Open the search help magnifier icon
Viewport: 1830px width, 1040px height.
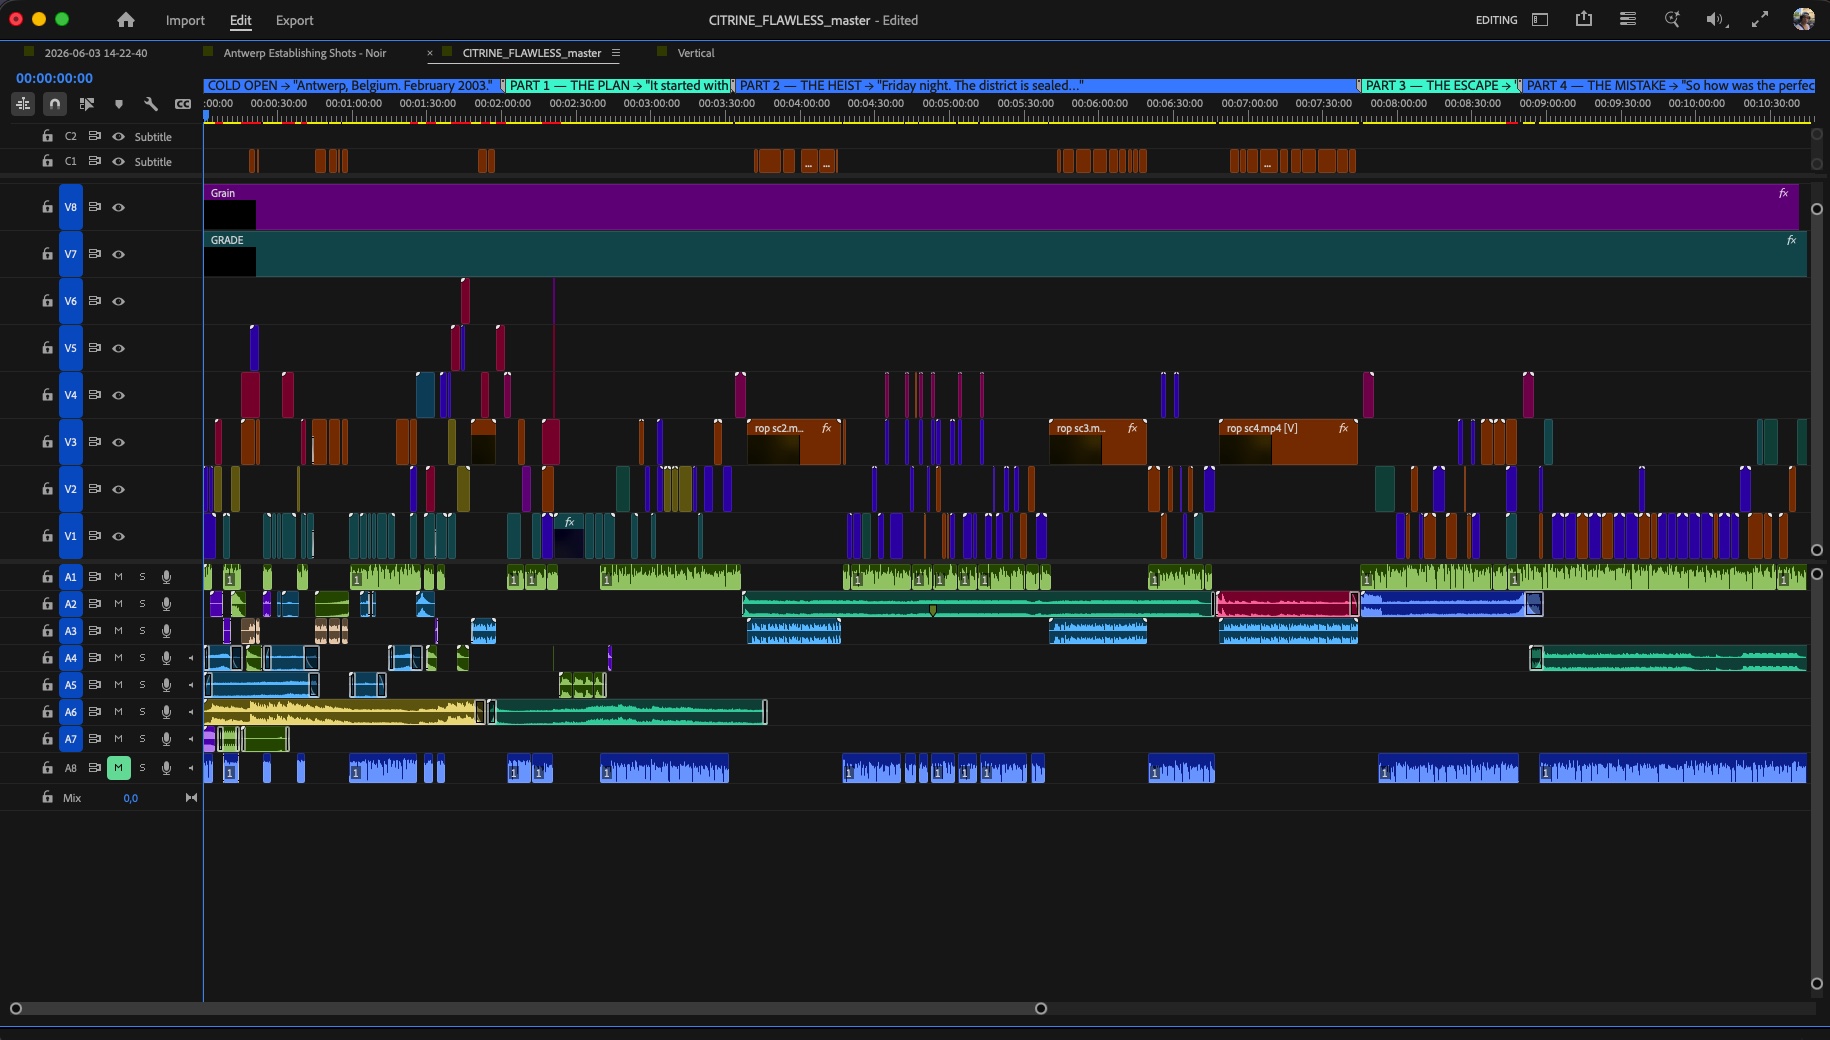[x=1672, y=19]
